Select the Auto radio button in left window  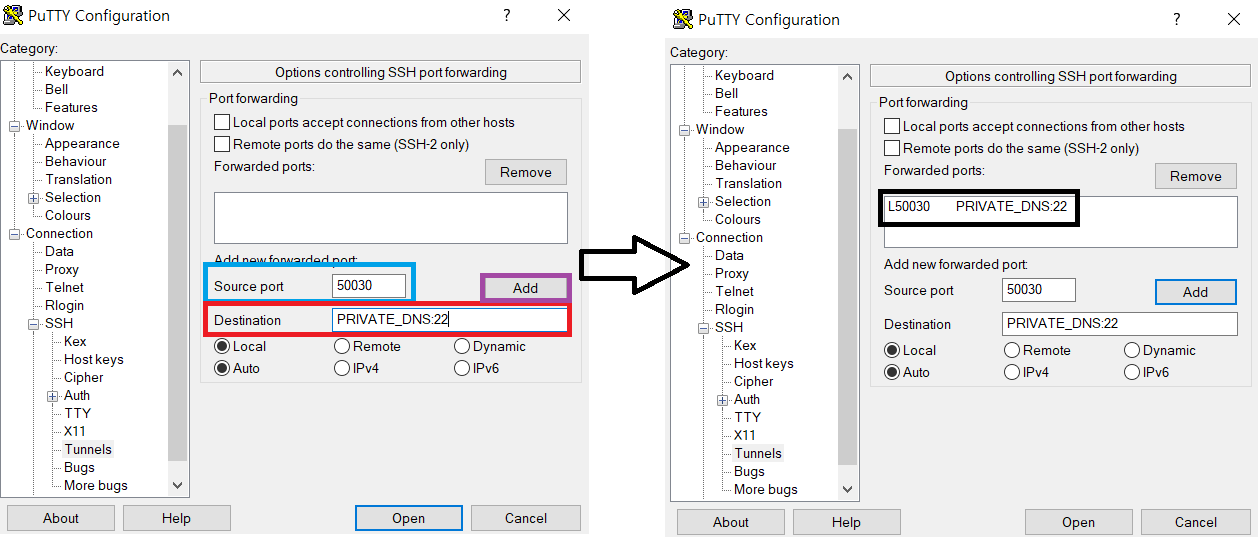pos(222,368)
